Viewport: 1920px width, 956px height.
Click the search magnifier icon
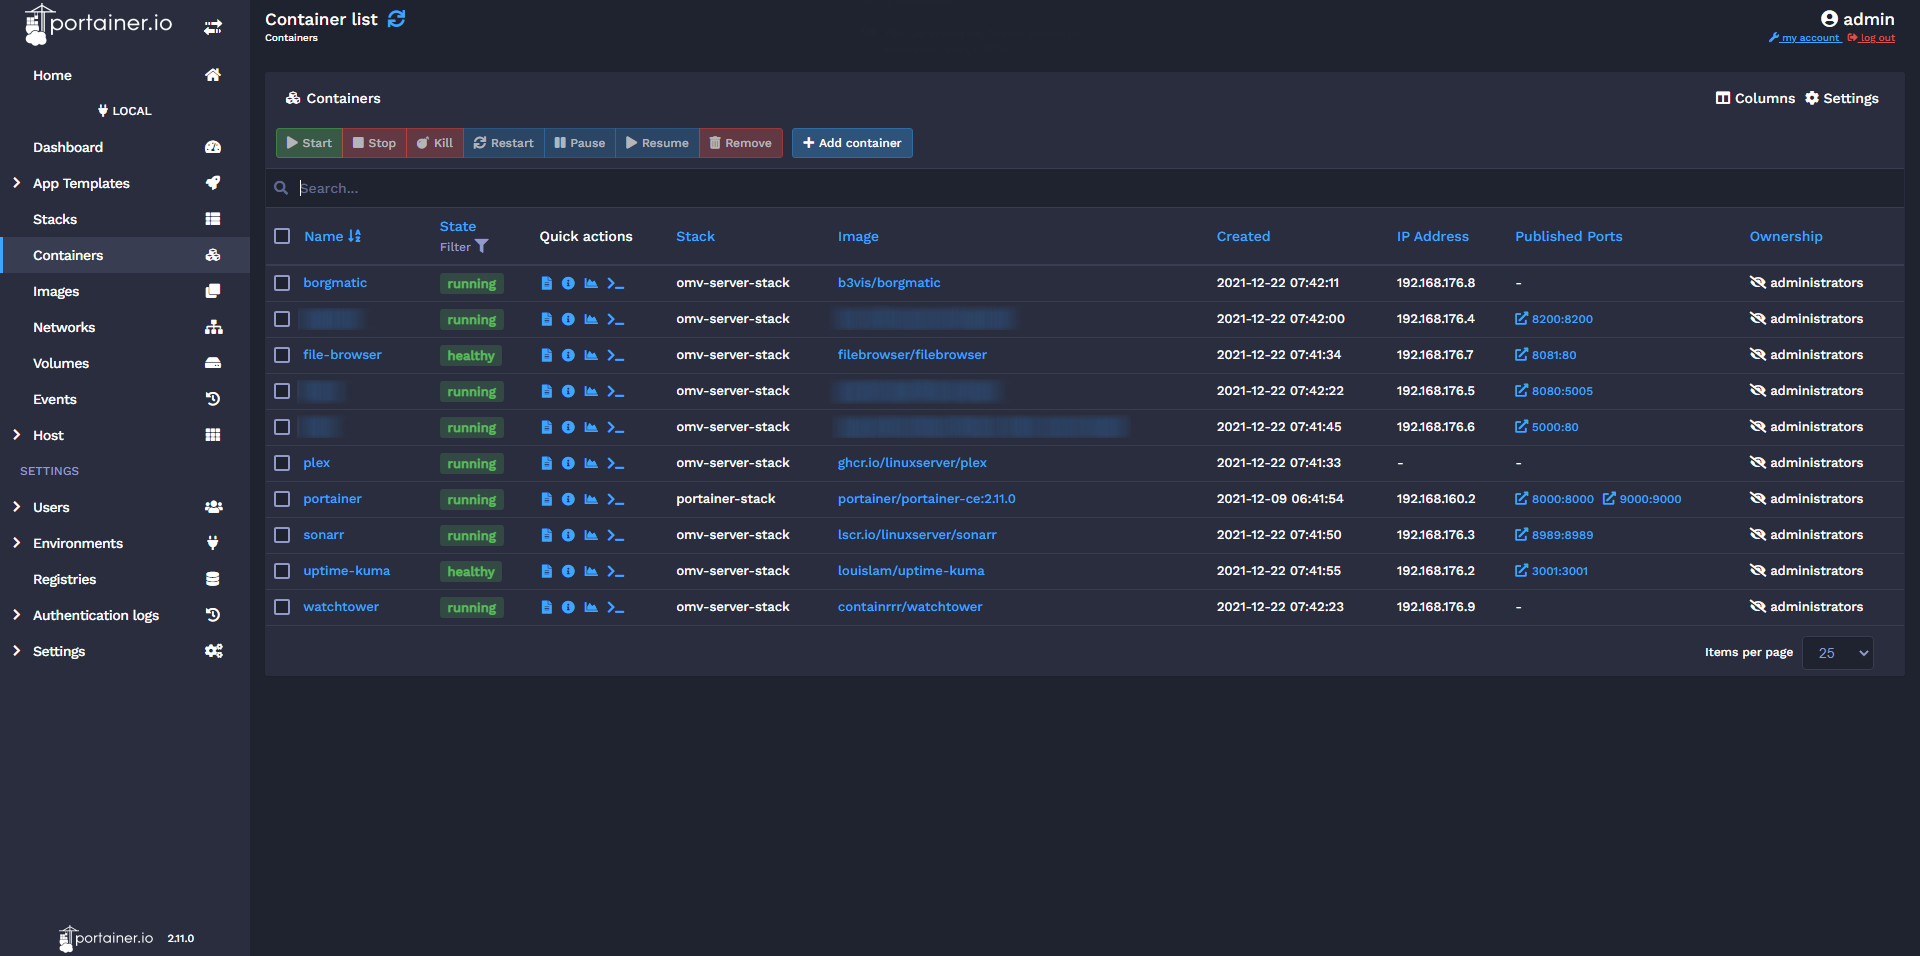[281, 188]
